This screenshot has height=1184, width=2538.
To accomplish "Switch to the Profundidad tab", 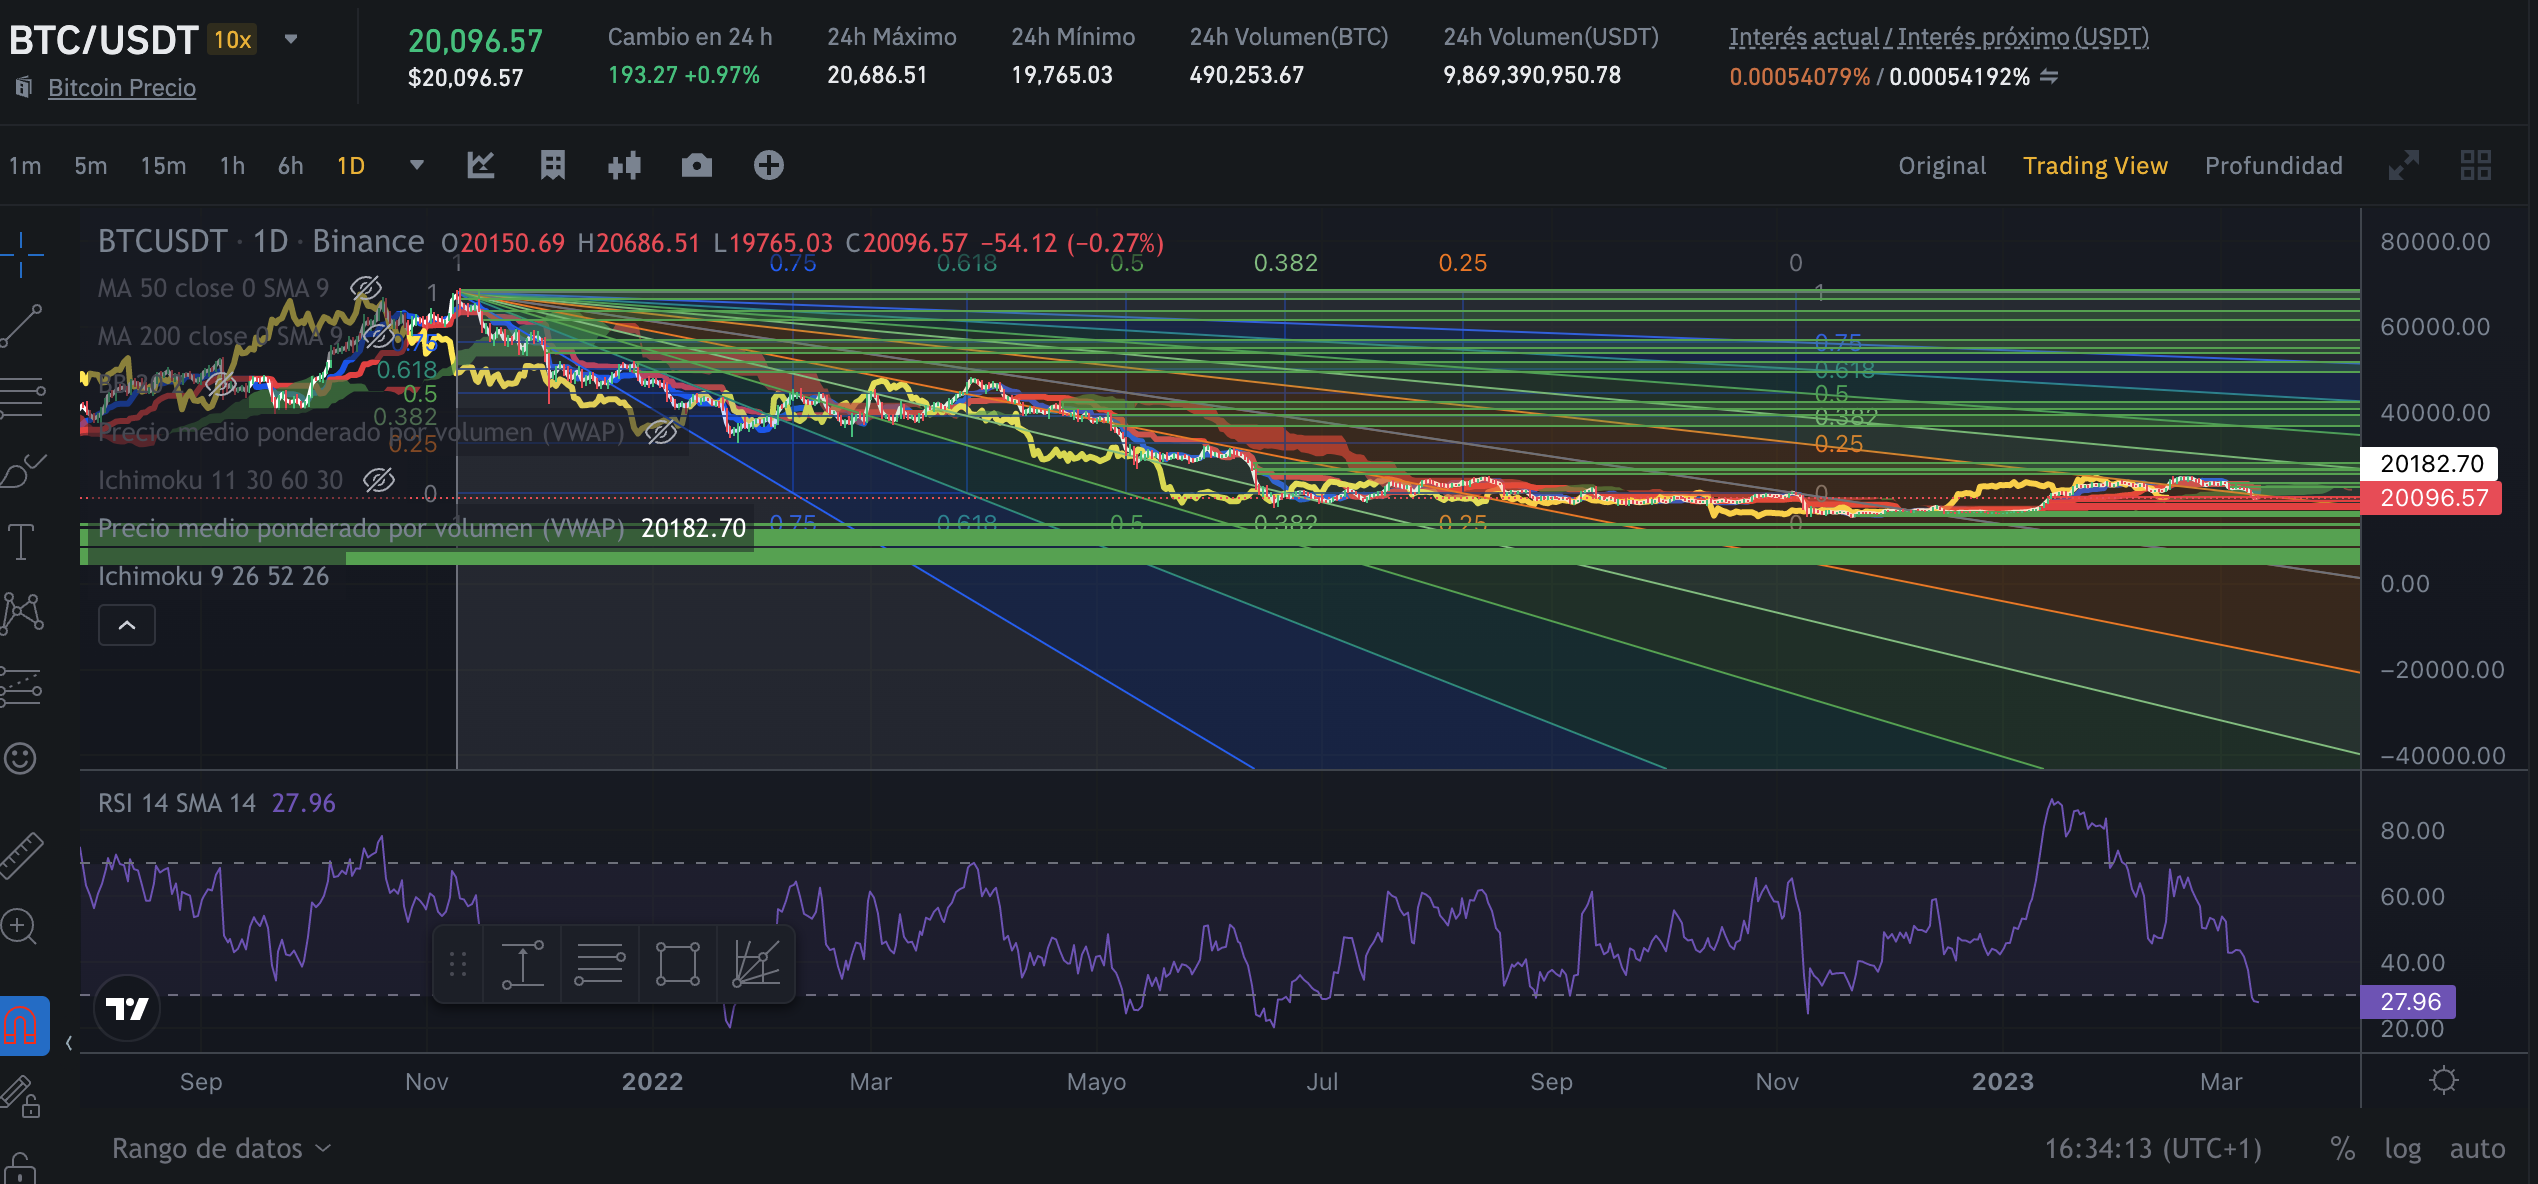I will pos(2273,165).
